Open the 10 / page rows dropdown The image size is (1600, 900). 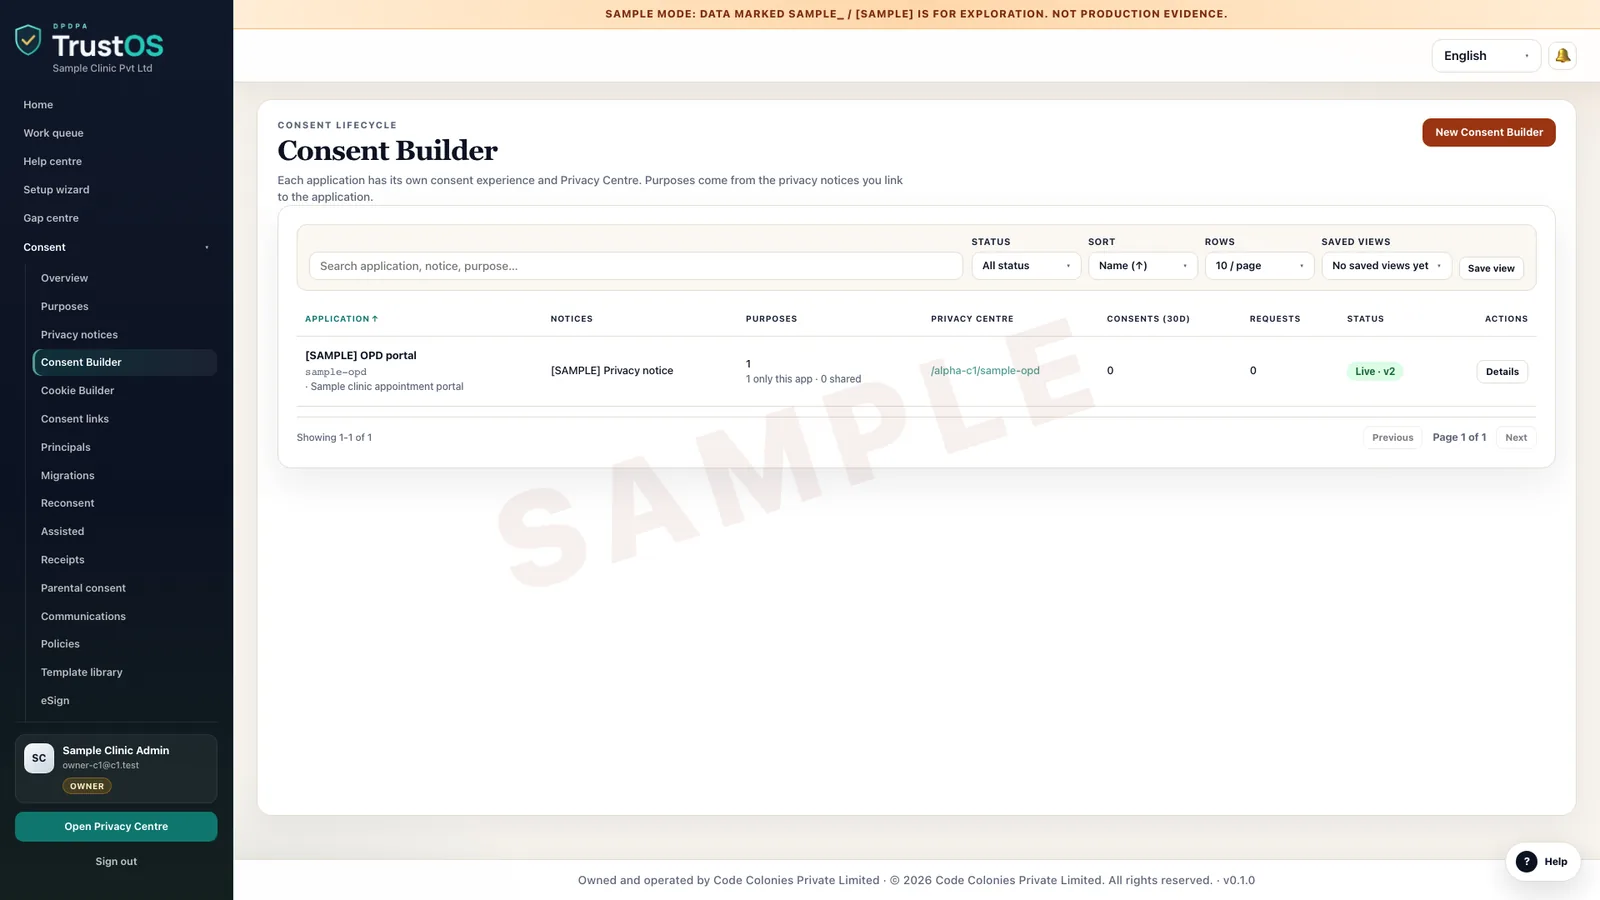(1259, 266)
